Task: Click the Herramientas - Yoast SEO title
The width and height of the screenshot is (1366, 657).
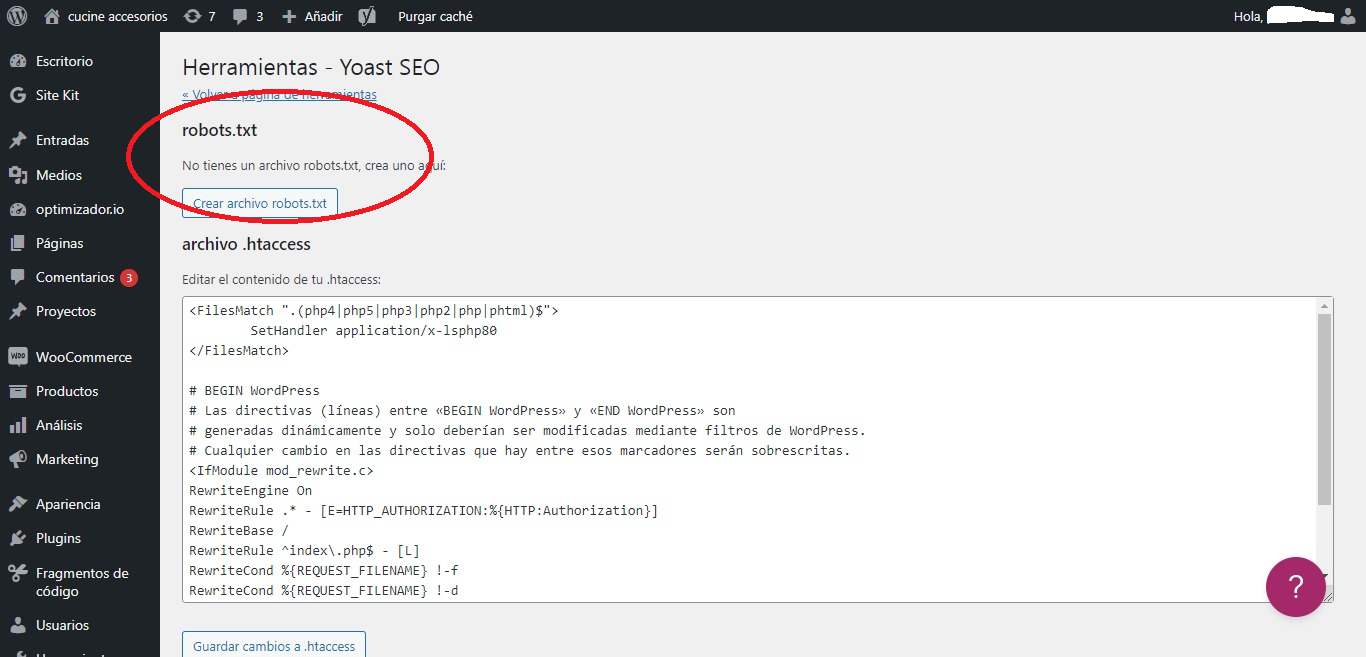Action: (311, 67)
